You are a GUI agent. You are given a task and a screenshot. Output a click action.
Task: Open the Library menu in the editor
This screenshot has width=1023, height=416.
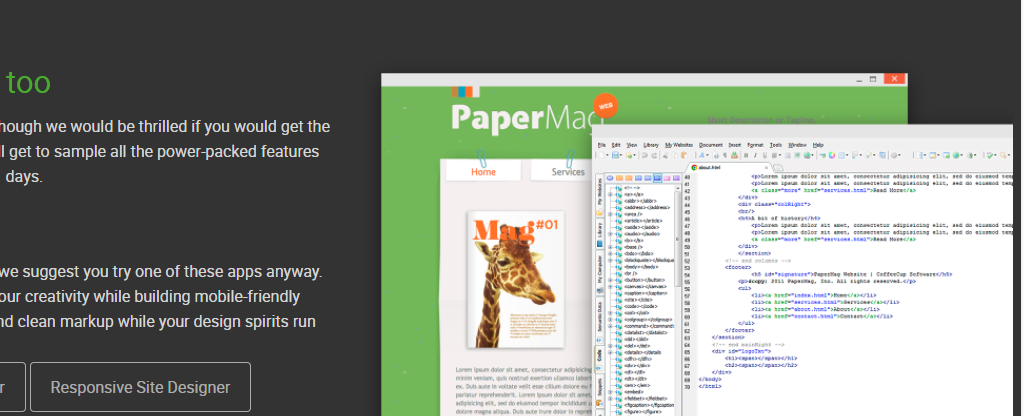tap(650, 145)
